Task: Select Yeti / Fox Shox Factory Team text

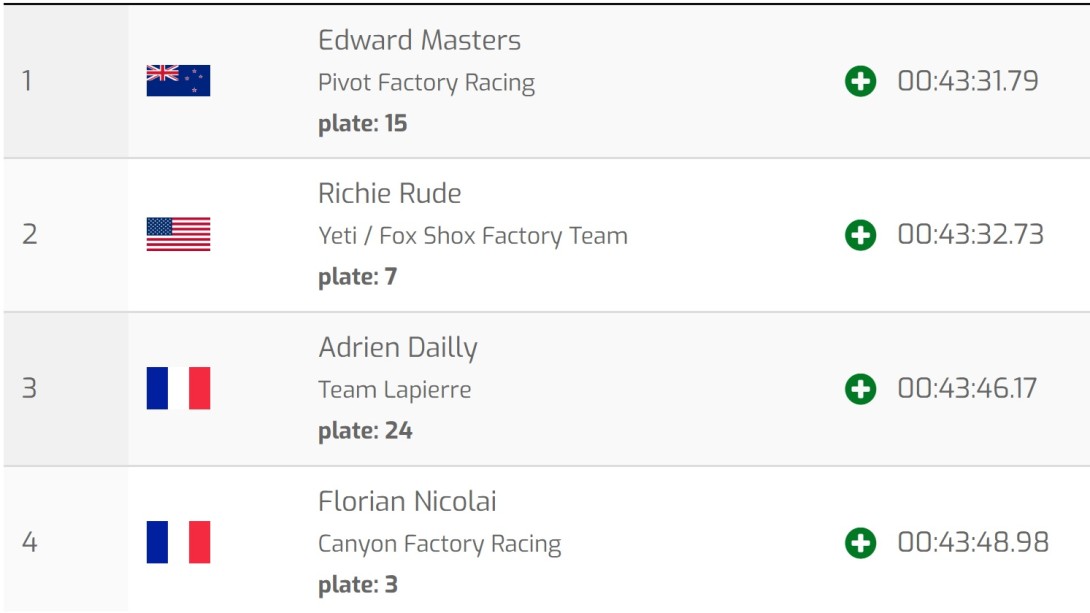Action: (x=473, y=236)
